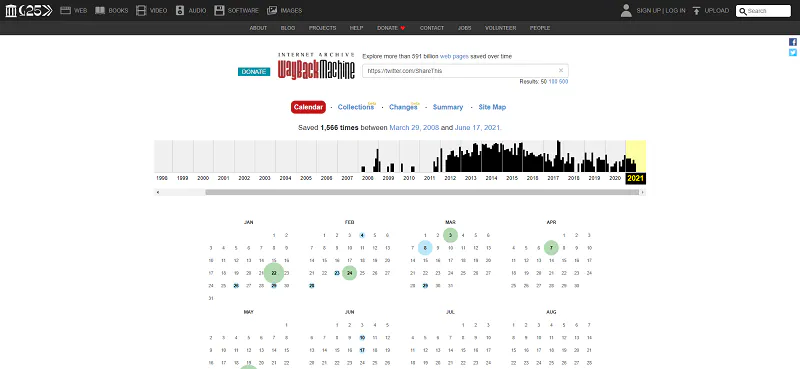Open the Software floppy disk icon
The height and width of the screenshot is (369, 800).
[219, 10]
